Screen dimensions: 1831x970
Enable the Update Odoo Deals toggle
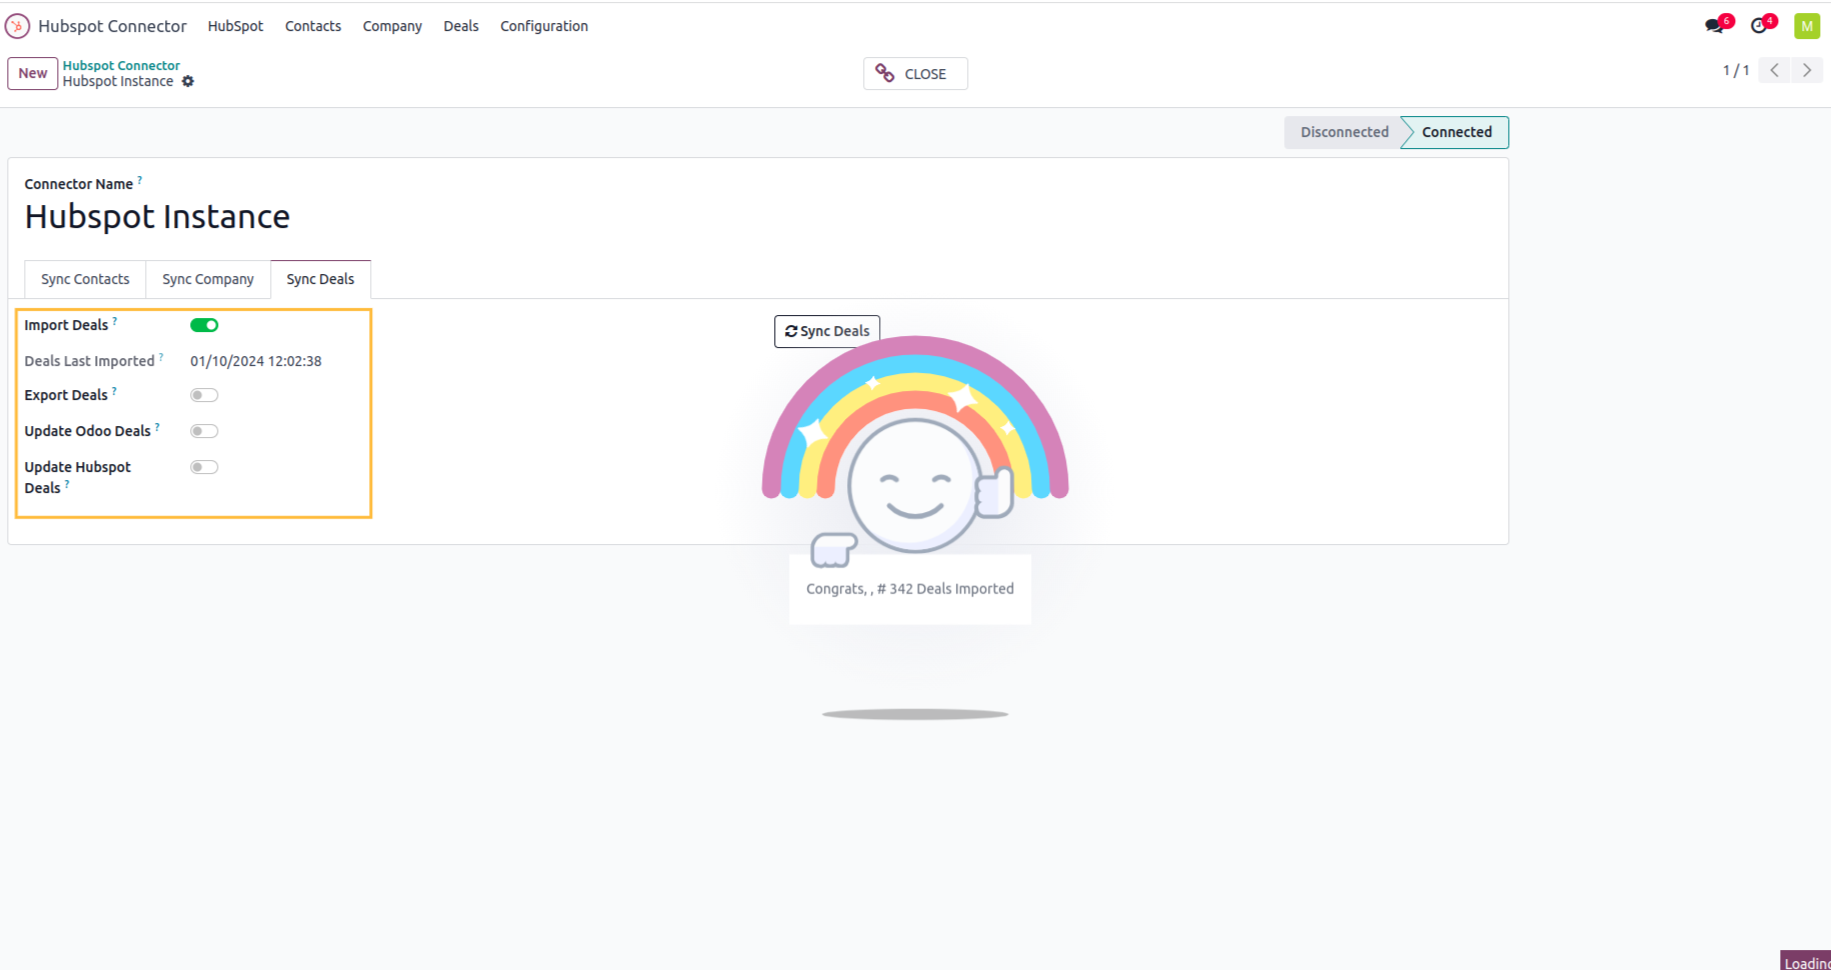[x=204, y=431]
